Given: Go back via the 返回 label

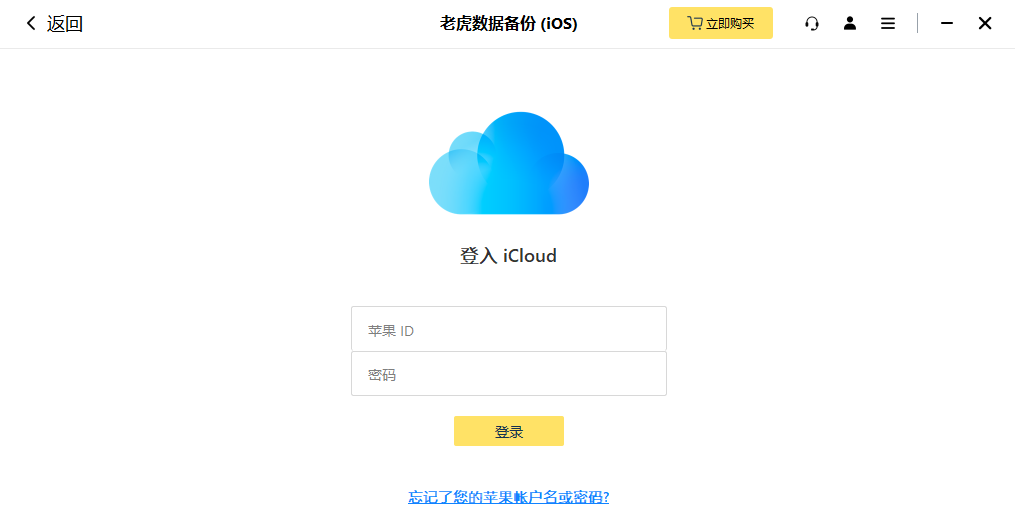Looking at the screenshot, I should (65, 24).
